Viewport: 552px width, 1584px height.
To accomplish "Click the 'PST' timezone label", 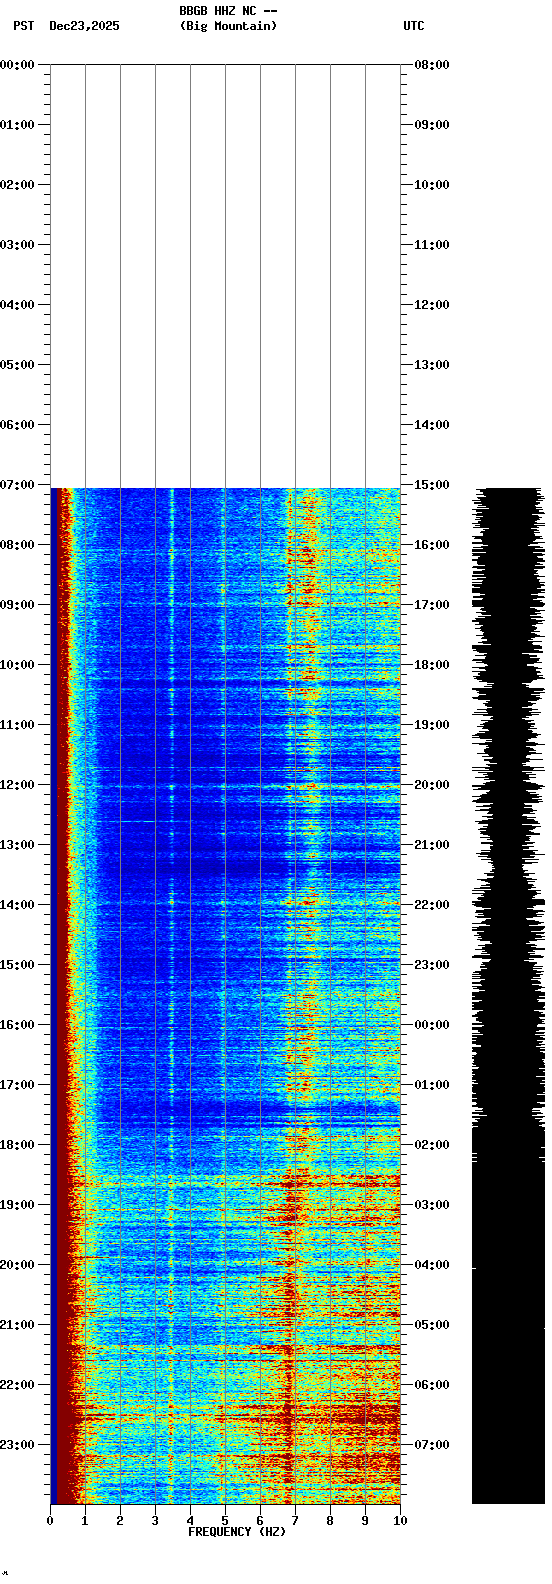I will (x=24, y=26).
